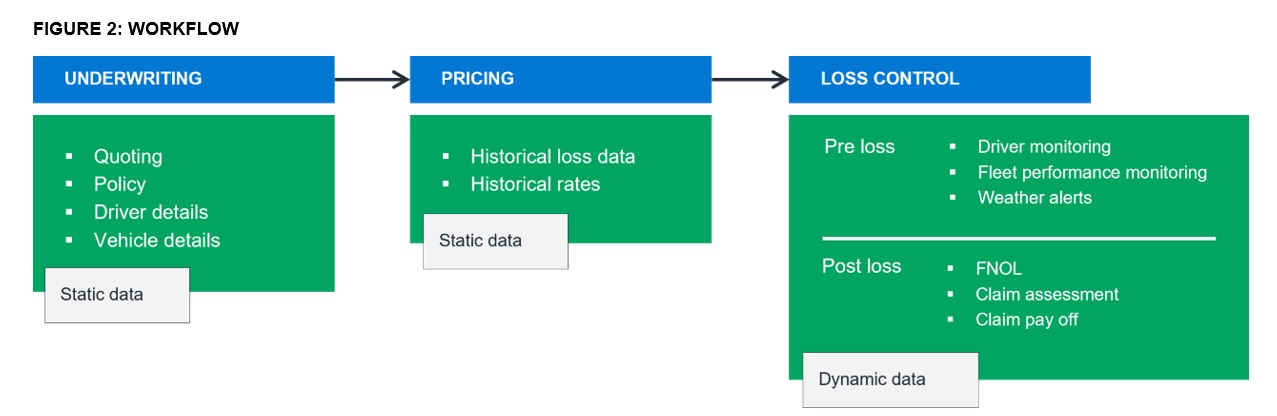Click the Vehicle details entry
This screenshot has width=1277, height=416.
coord(157,240)
